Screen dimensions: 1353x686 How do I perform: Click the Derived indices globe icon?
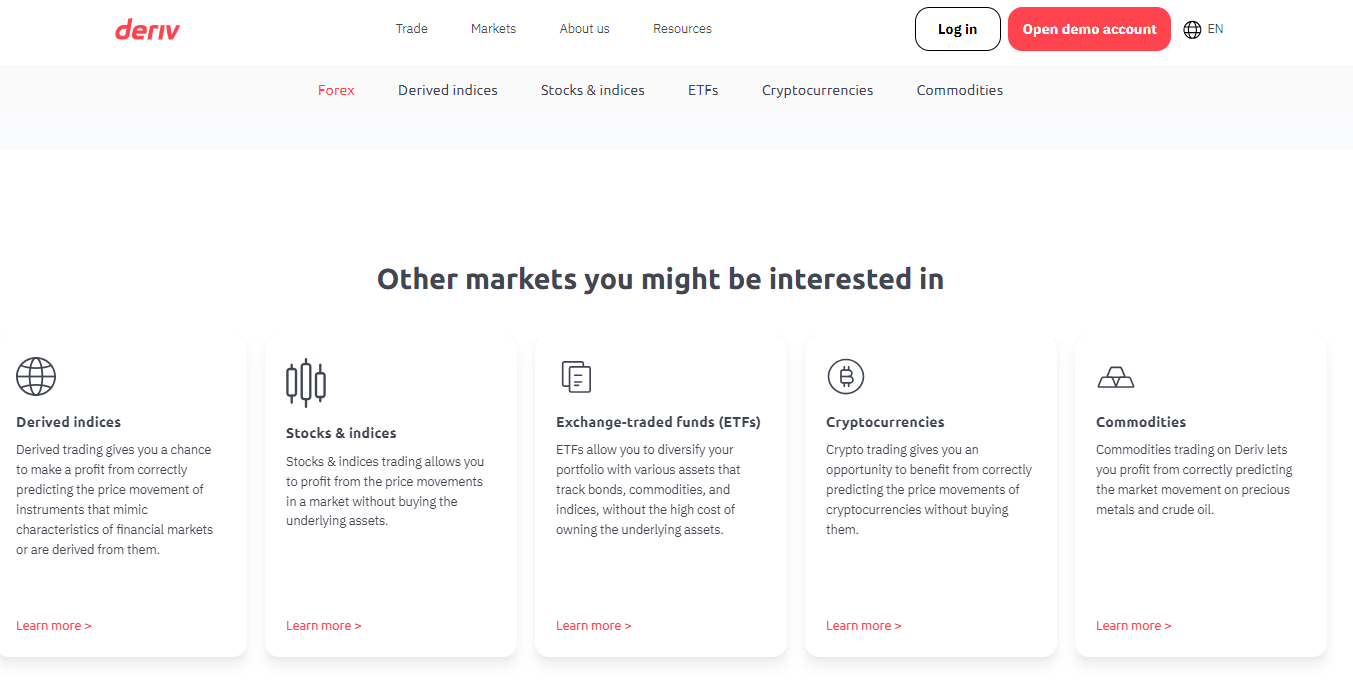(x=36, y=377)
